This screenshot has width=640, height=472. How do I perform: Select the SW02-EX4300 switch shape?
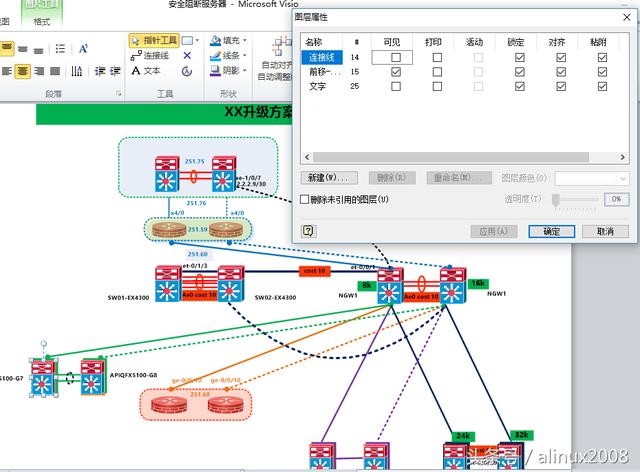point(231,284)
